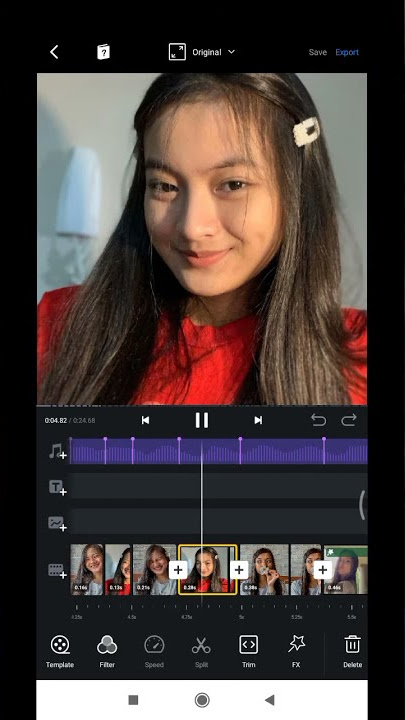This screenshot has width=405, height=720.
Task: Delete the selected clip
Action: 352,651
